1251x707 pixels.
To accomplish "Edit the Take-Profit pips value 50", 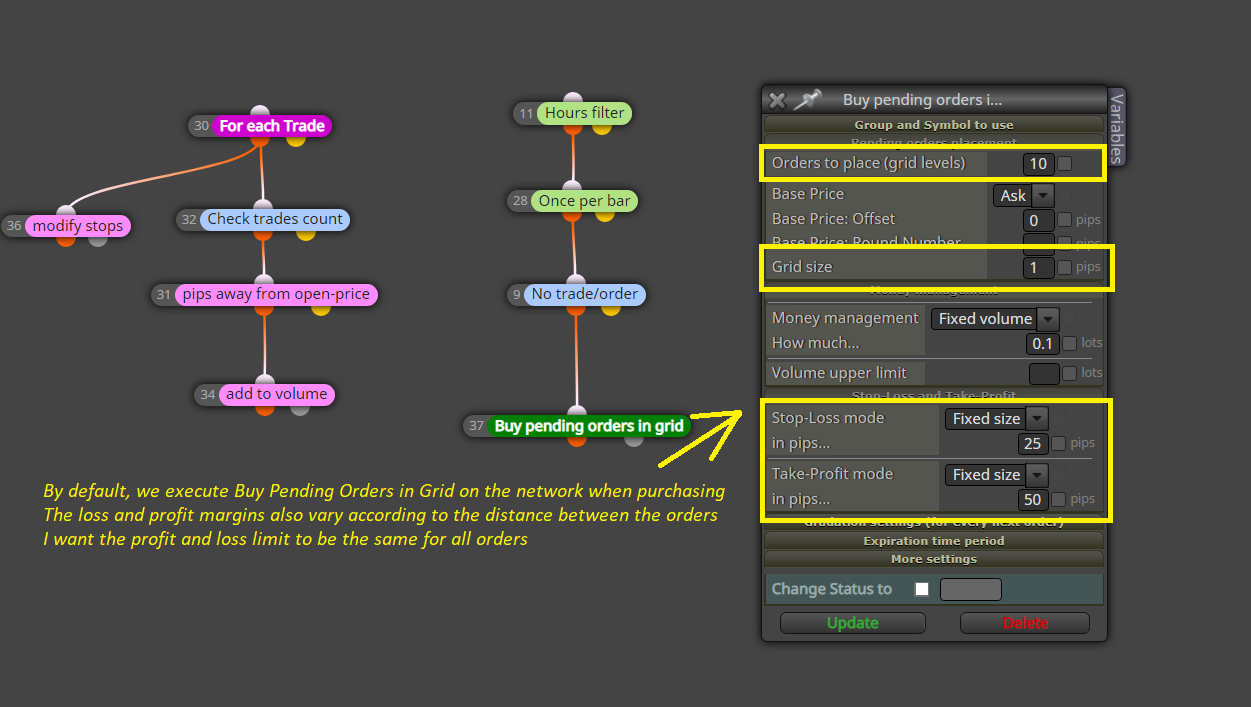I will pyautogui.click(x=1033, y=499).
